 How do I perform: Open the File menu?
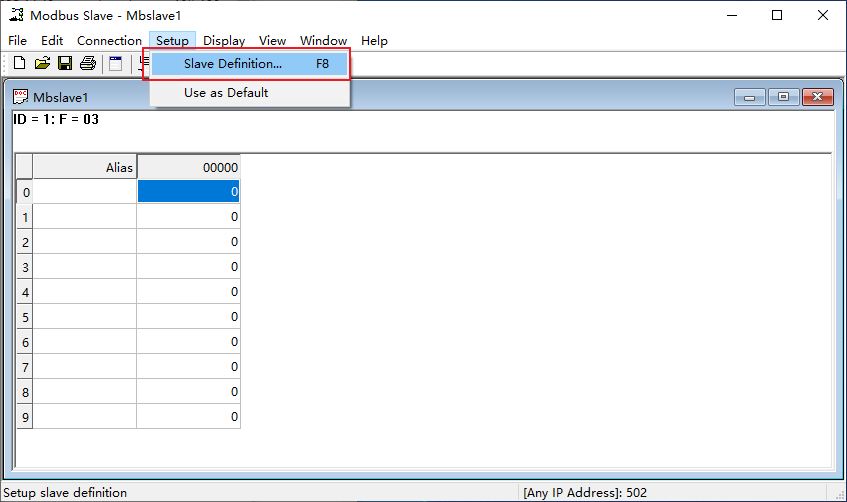[17, 41]
